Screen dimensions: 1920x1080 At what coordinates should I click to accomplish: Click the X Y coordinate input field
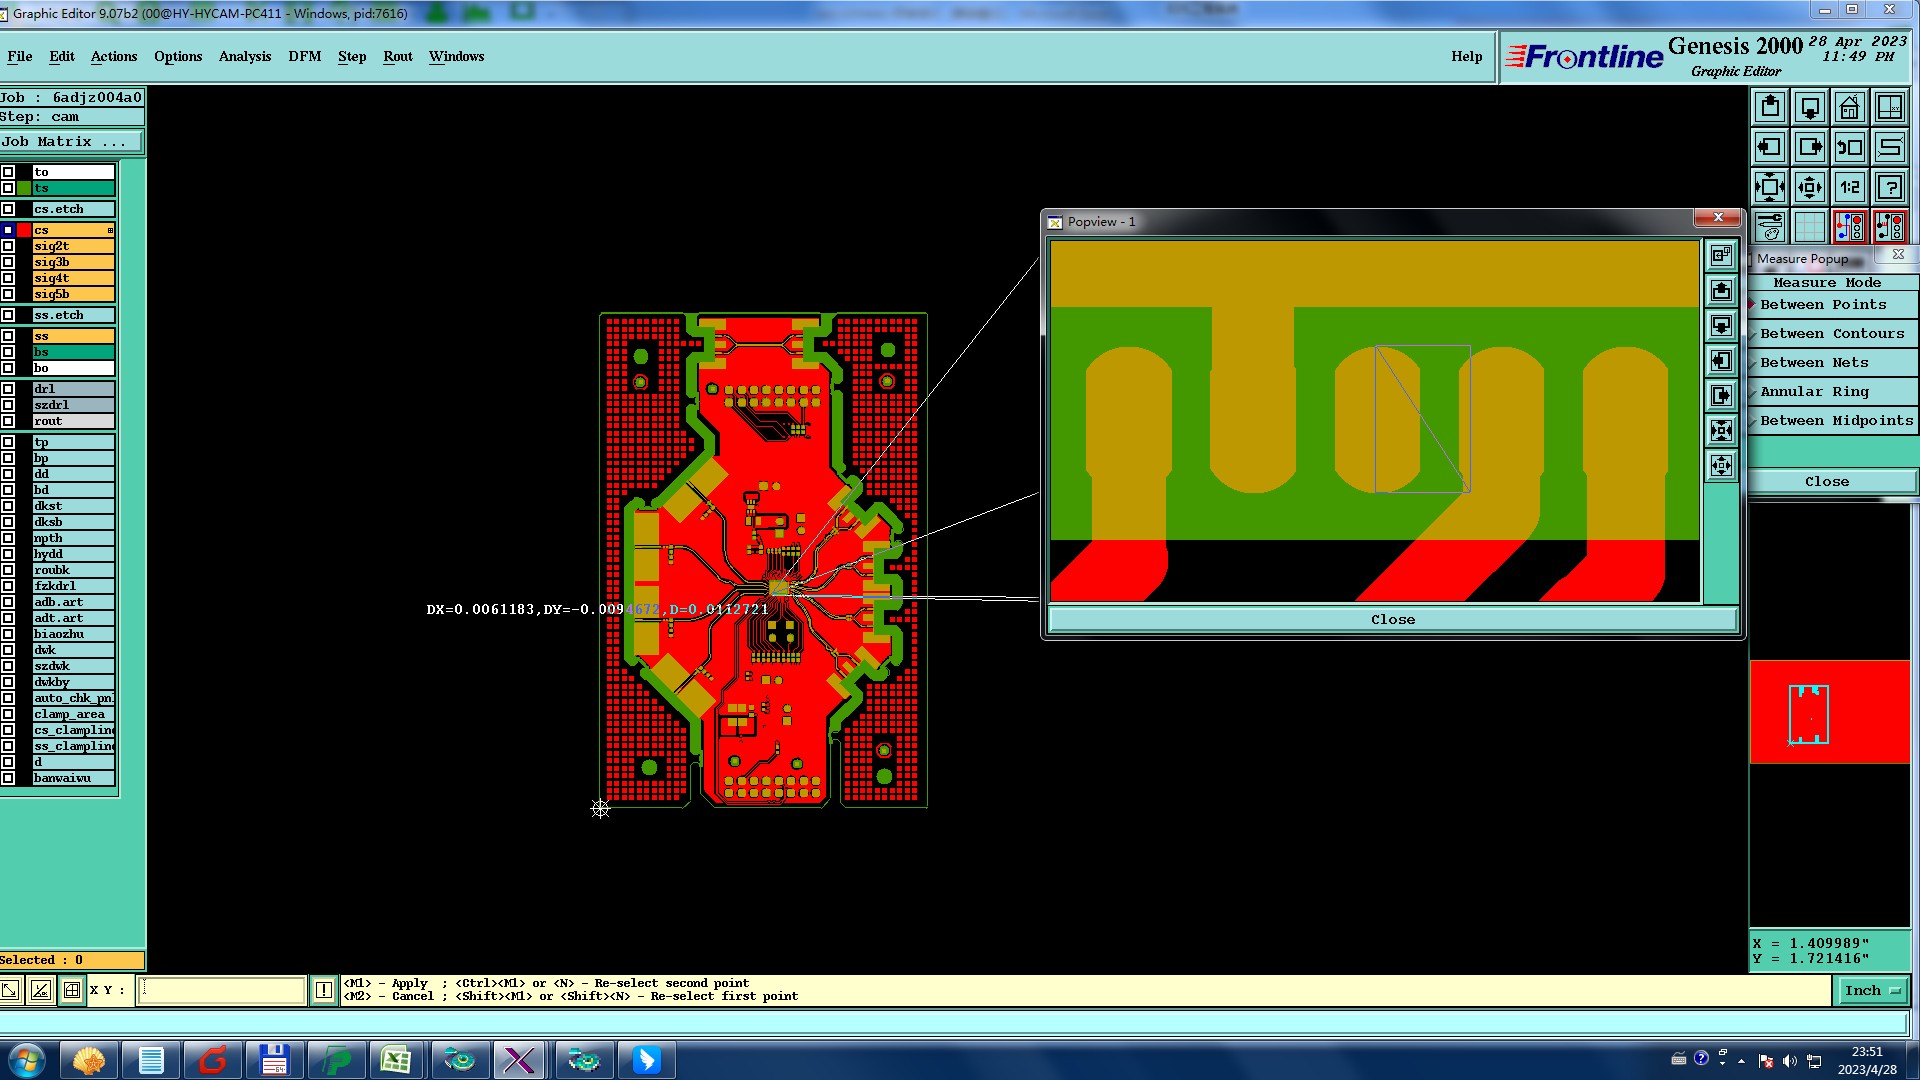[222, 990]
